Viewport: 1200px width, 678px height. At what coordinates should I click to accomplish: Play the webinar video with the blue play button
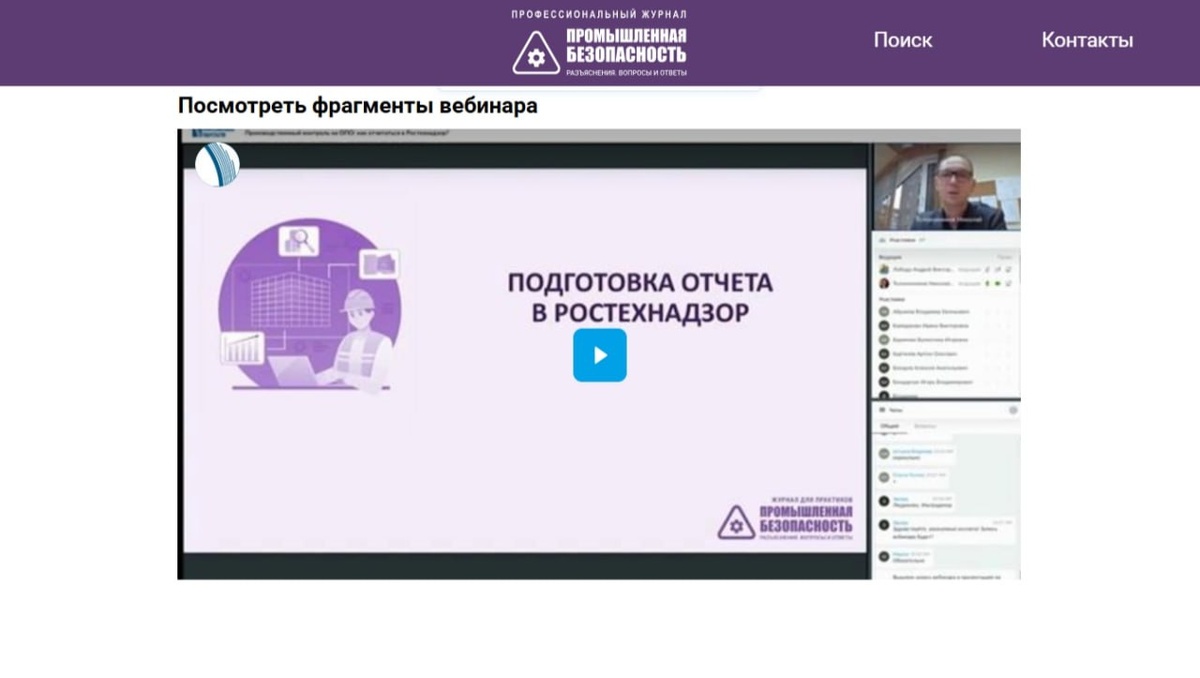599,355
